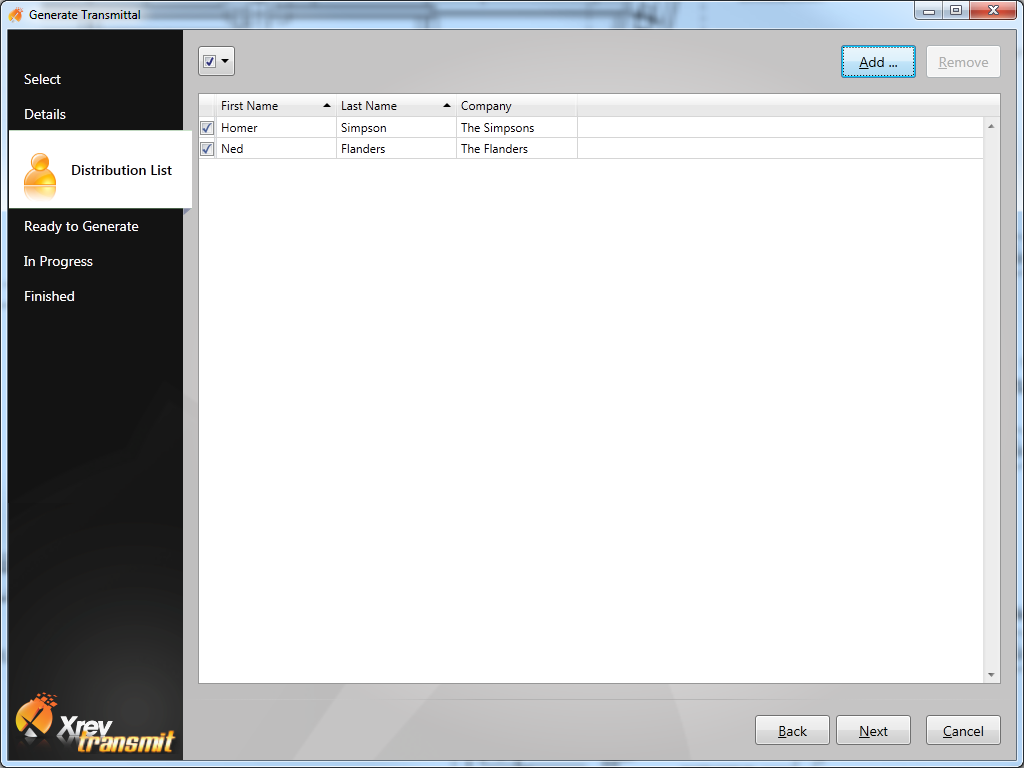This screenshot has width=1024, height=768.
Task: Click the Company column header
Action: tap(517, 106)
